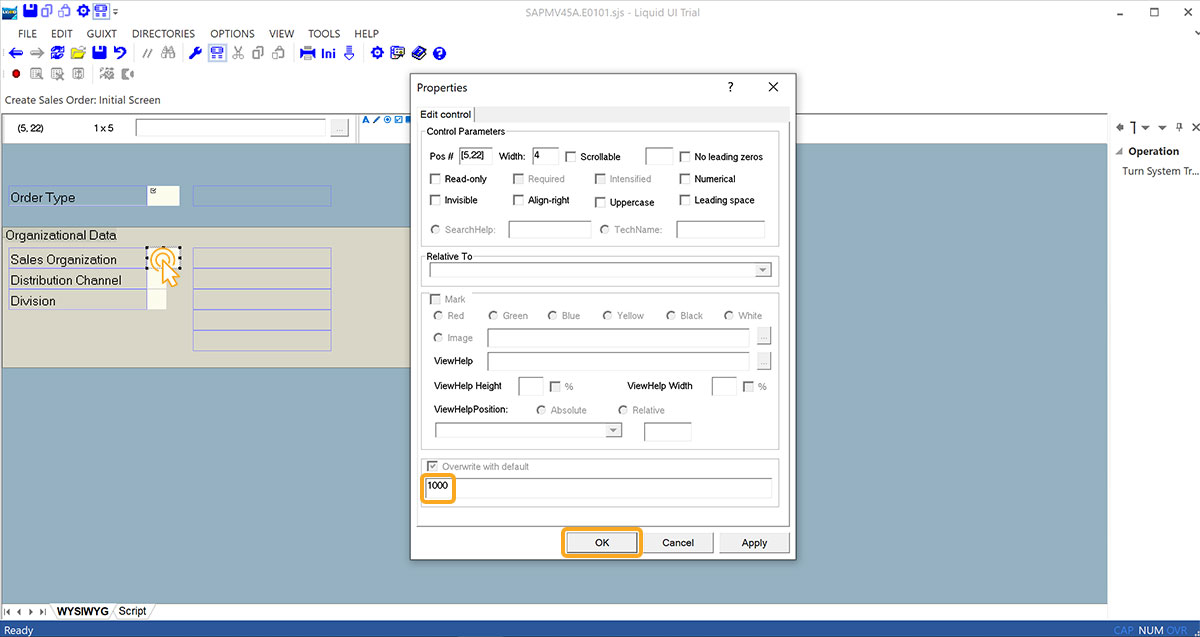Screen dimensions: 1200x637
Task: Click the Paste icon in main toolbar
Action: pos(277,54)
